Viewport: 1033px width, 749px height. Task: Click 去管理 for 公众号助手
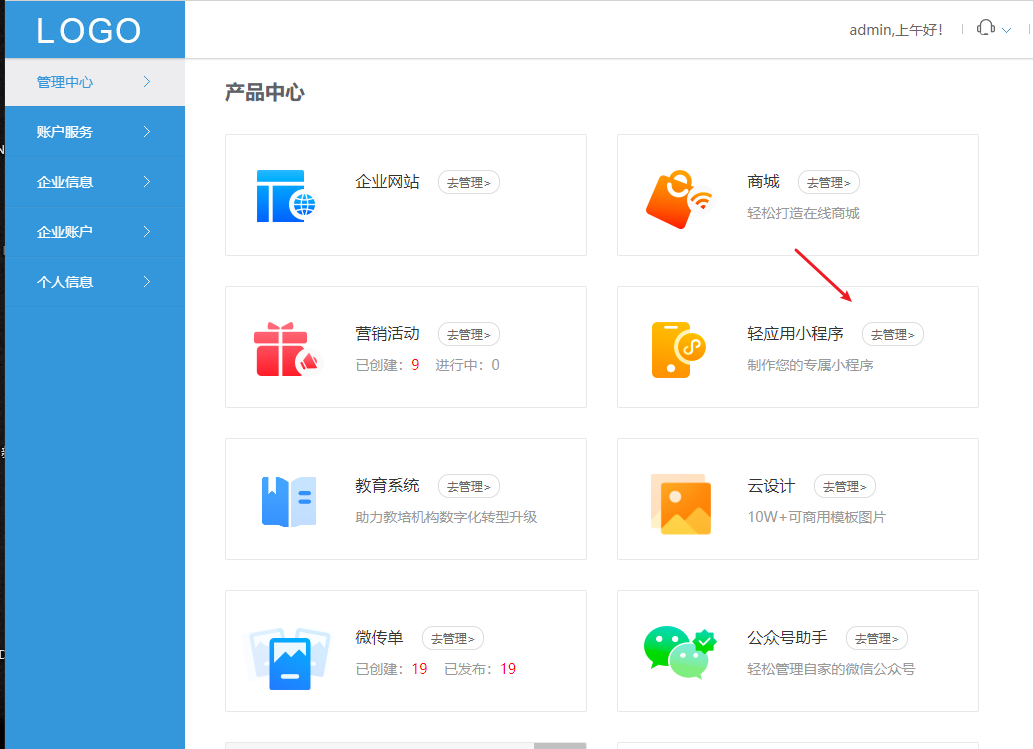(876, 638)
